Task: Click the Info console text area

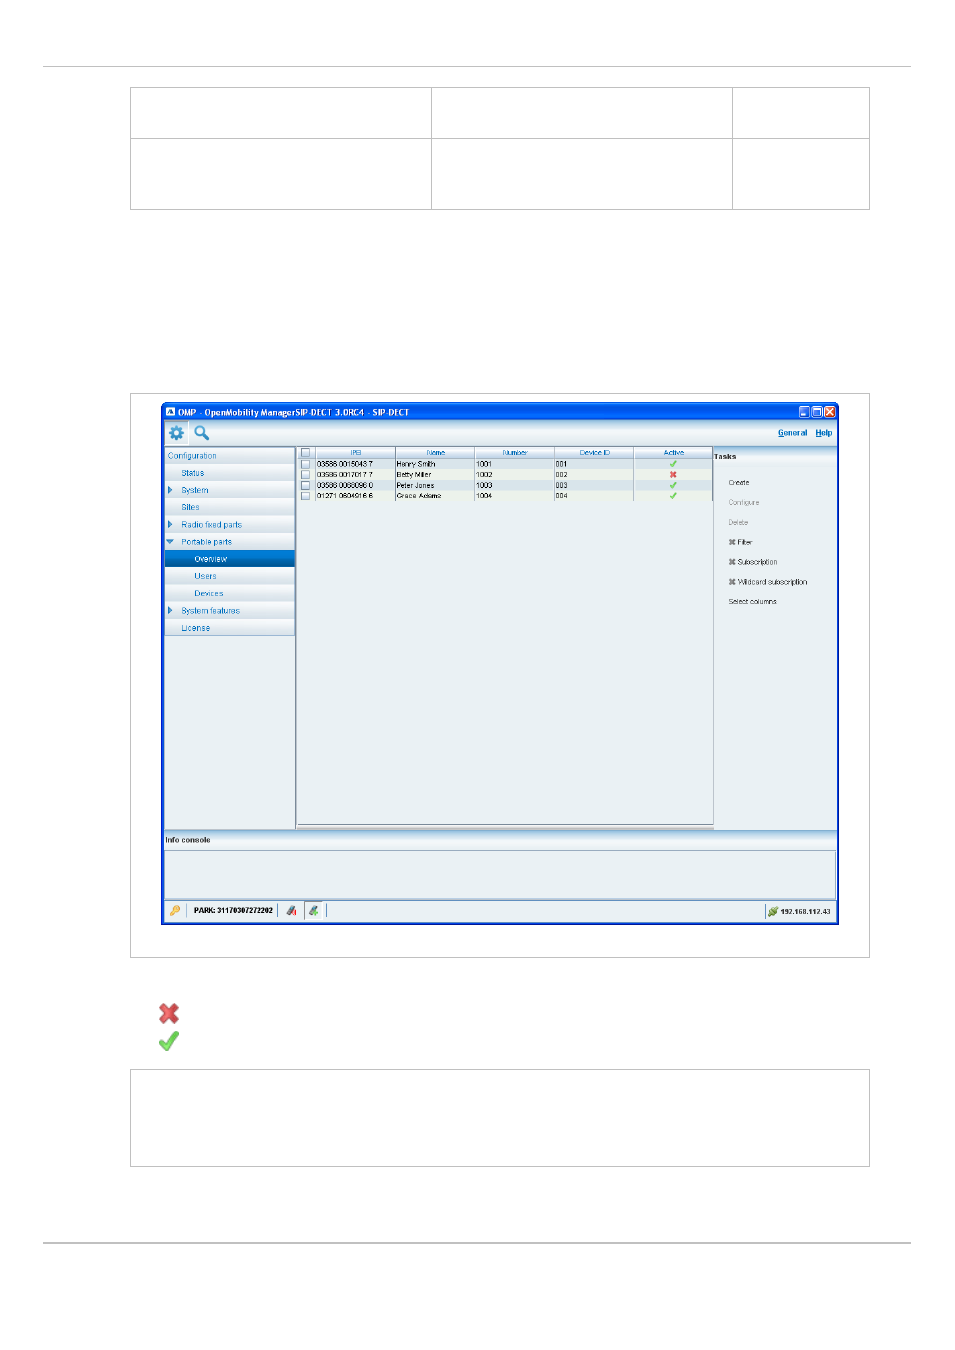Action: [499, 874]
